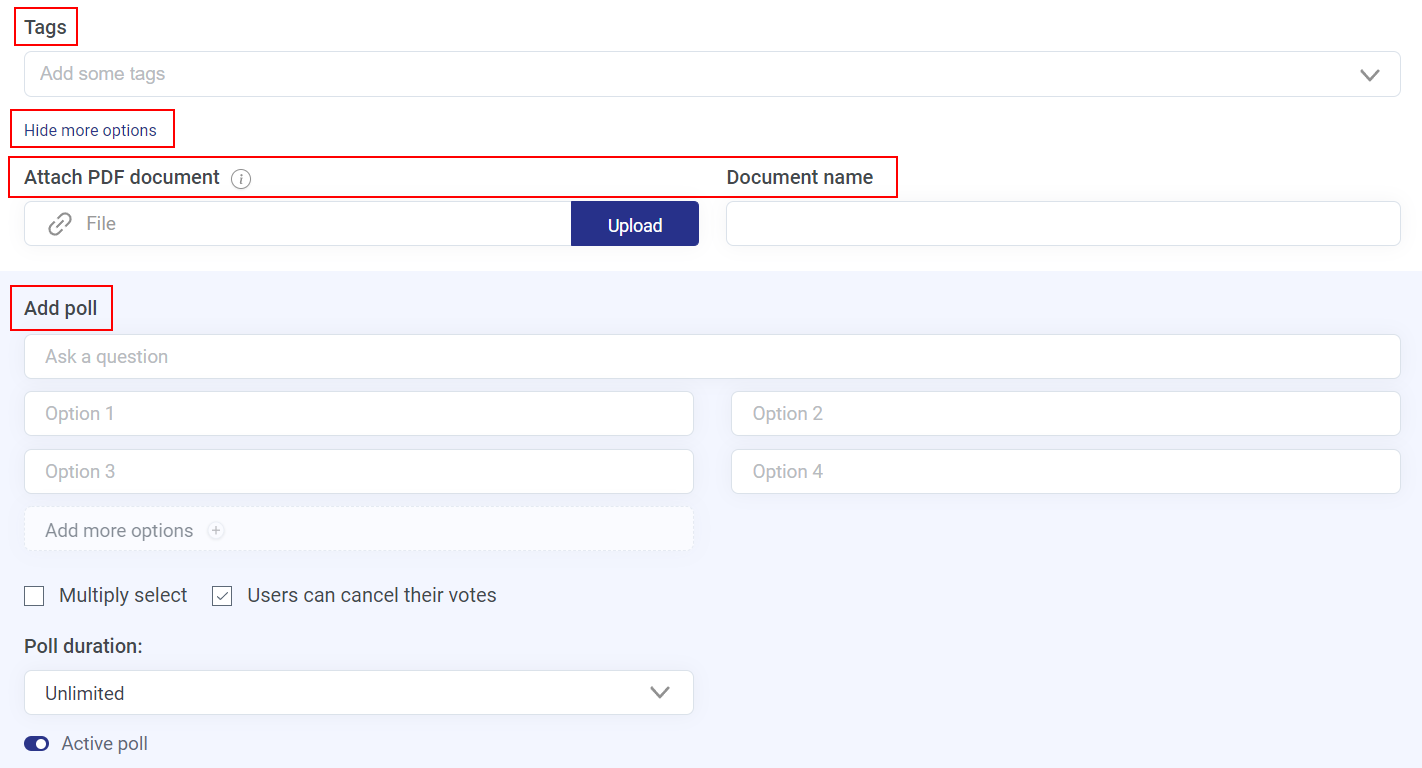
Task: Click into the Option 2 field
Action: [x=1065, y=414]
